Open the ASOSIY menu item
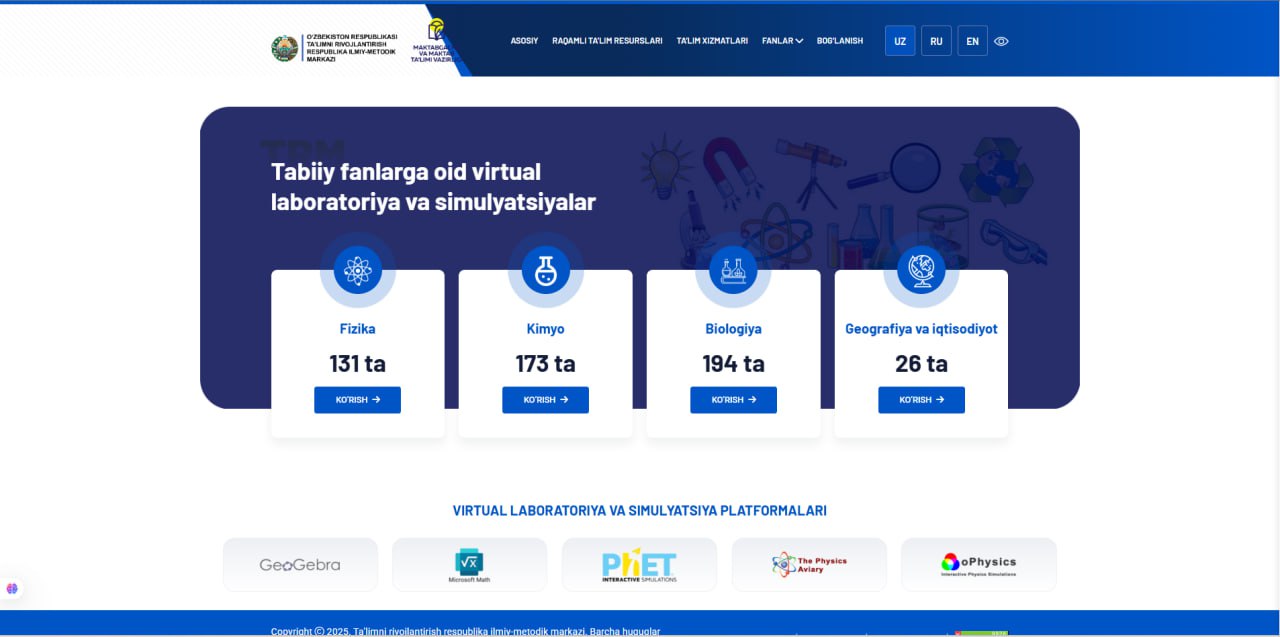Image resolution: width=1280 pixels, height=637 pixels. point(524,41)
